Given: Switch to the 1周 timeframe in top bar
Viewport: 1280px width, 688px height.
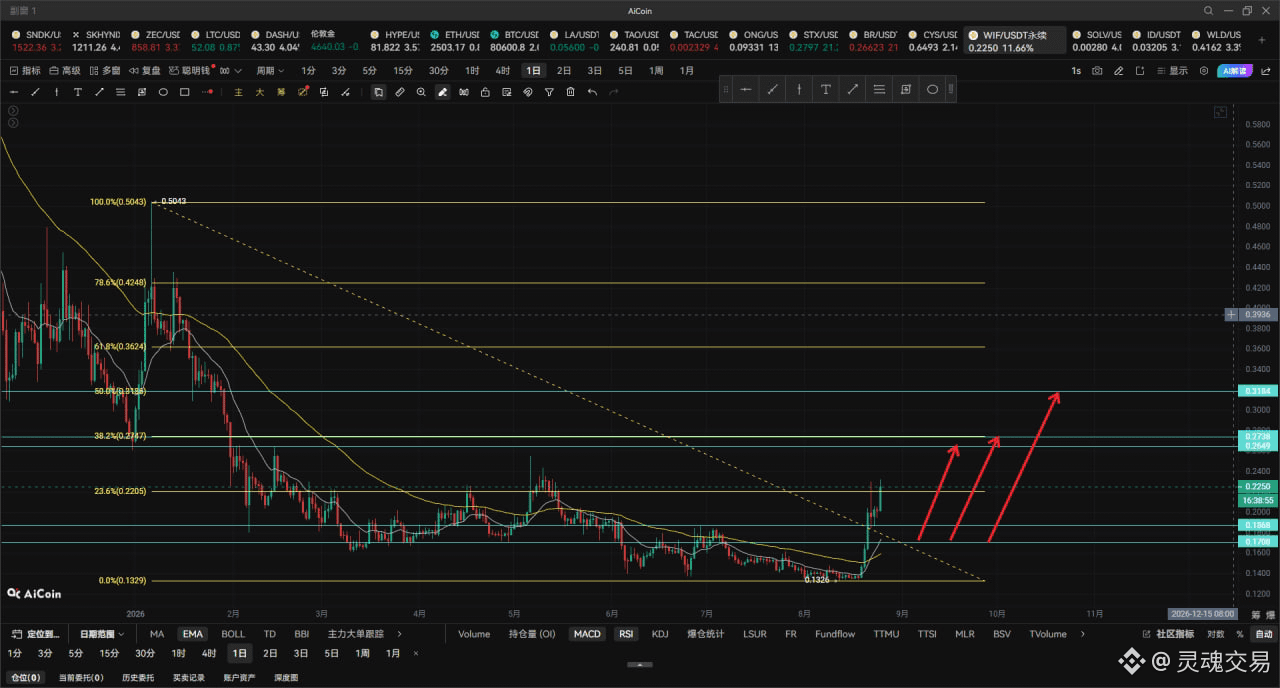Looking at the screenshot, I should click(656, 71).
